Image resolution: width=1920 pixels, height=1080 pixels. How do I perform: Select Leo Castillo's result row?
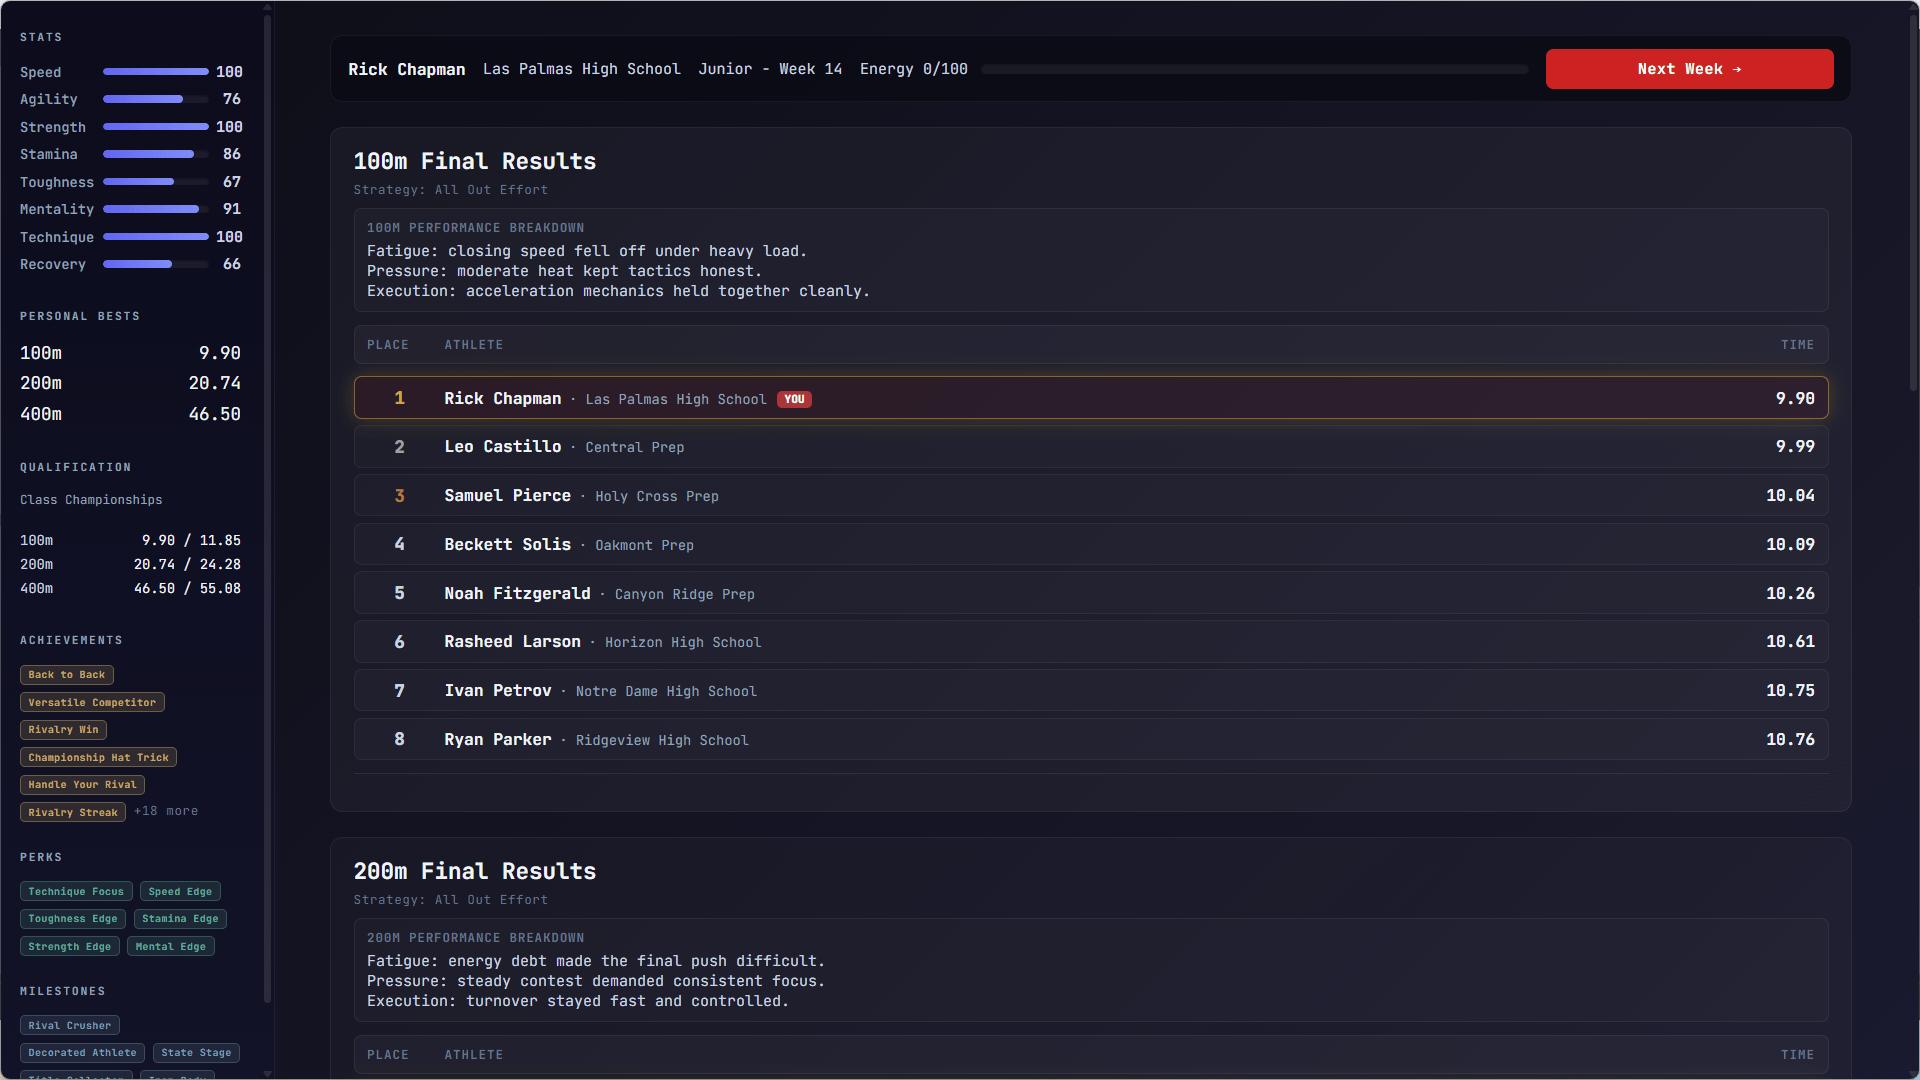(1090, 447)
